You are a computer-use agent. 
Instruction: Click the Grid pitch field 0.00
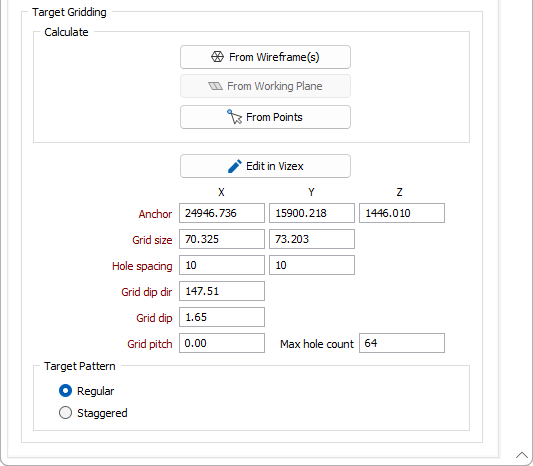tap(222, 343)
